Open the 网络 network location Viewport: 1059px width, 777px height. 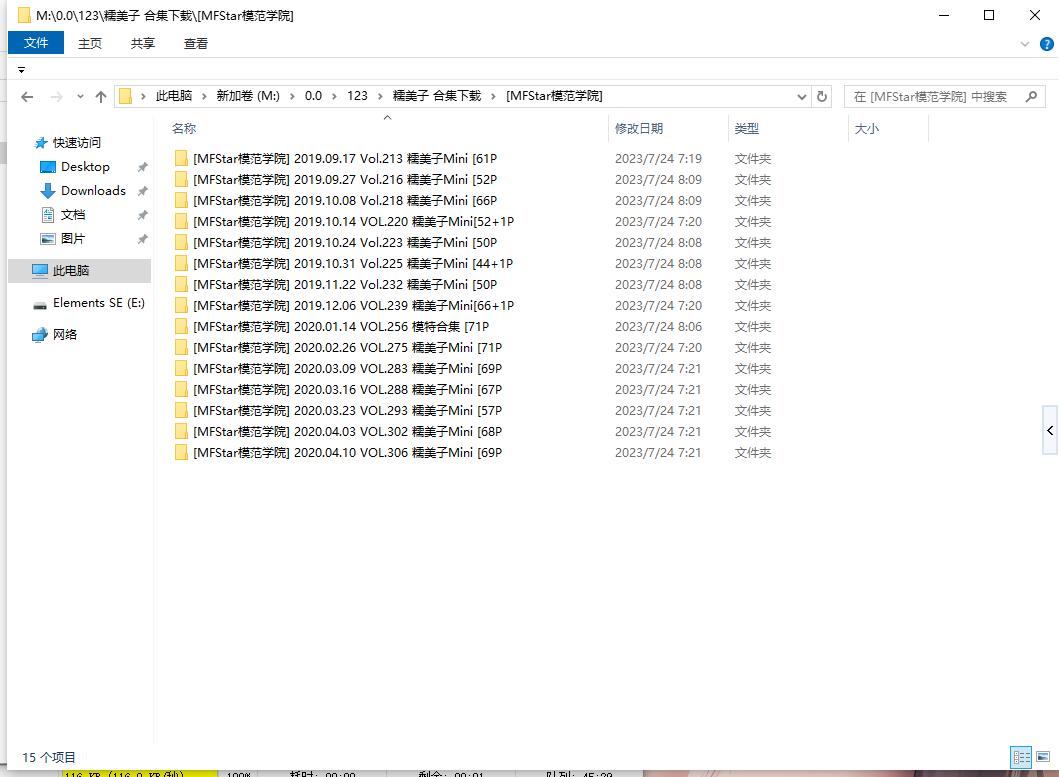point(65,335)
